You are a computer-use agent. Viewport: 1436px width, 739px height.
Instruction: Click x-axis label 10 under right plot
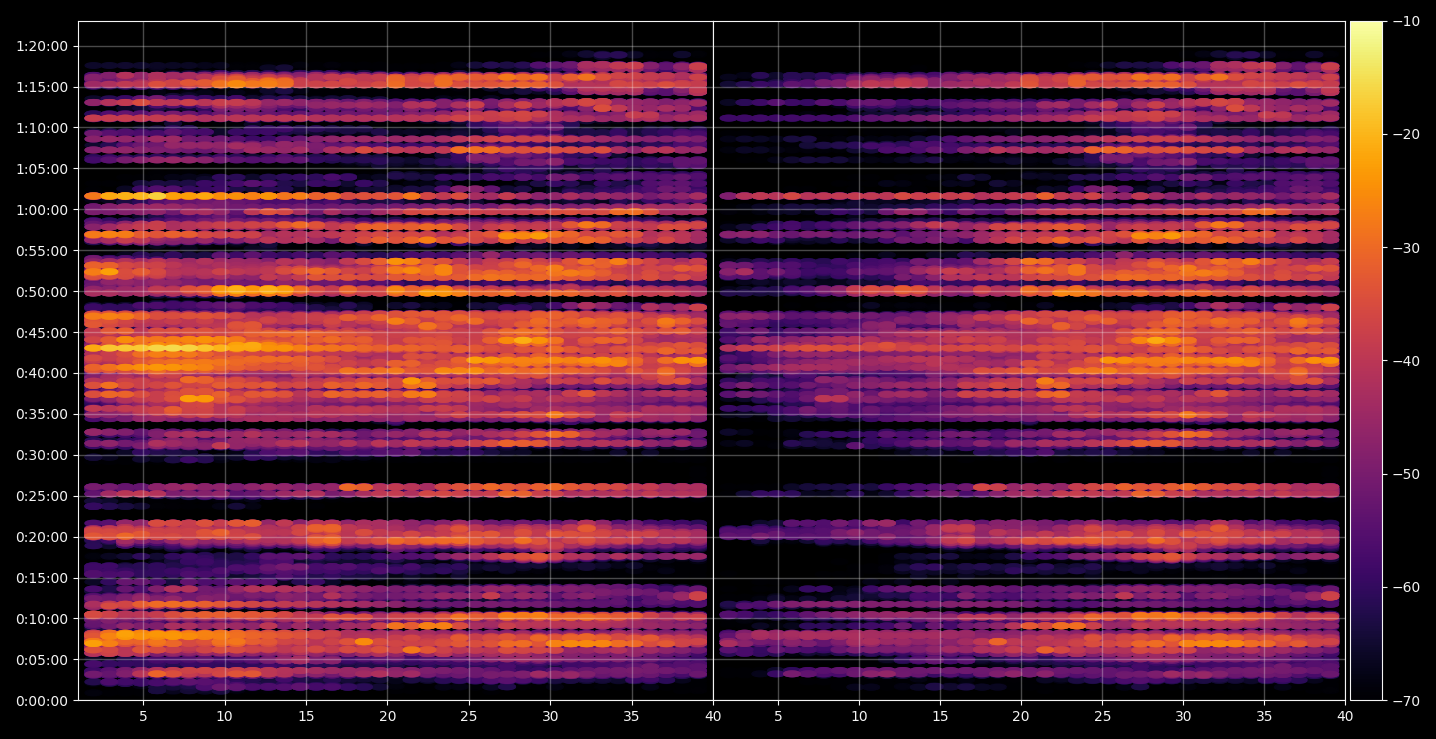[859, 716]
